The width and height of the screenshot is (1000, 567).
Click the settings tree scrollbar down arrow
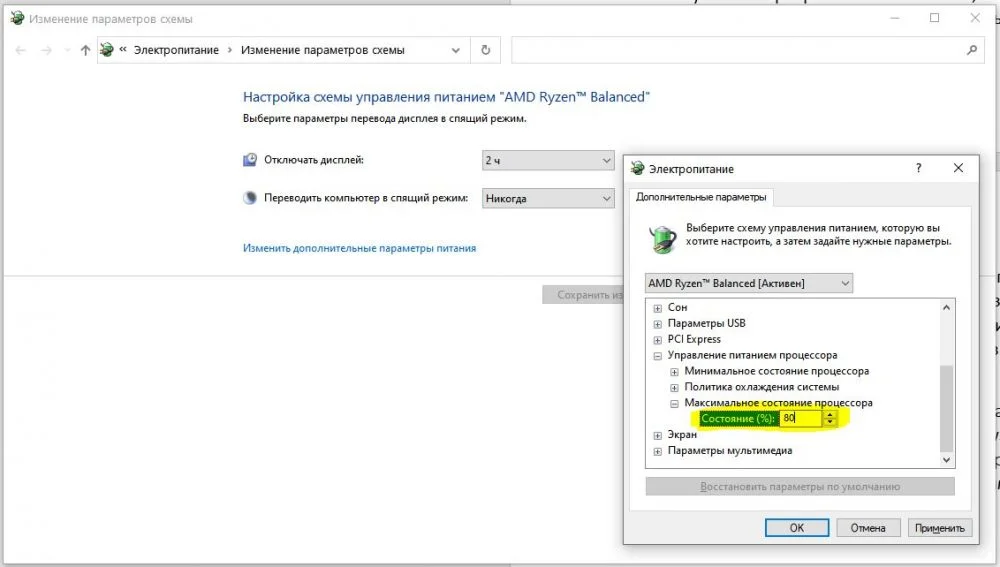(x=946, y=460)
